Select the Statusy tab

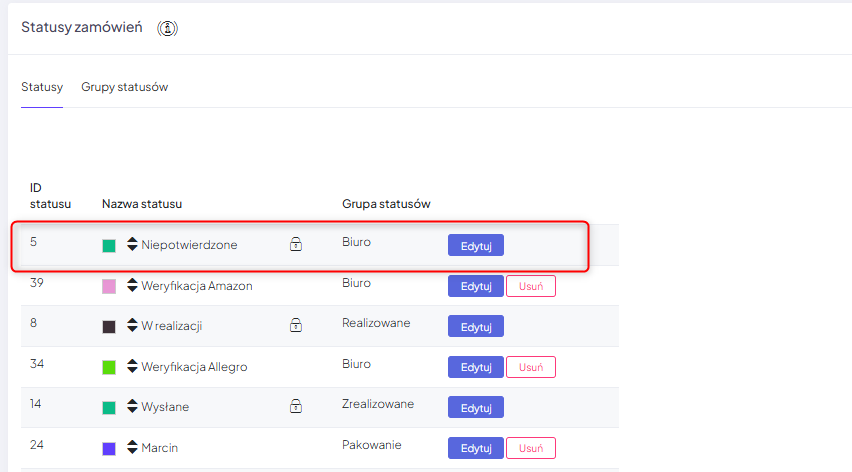pos(42,87)
